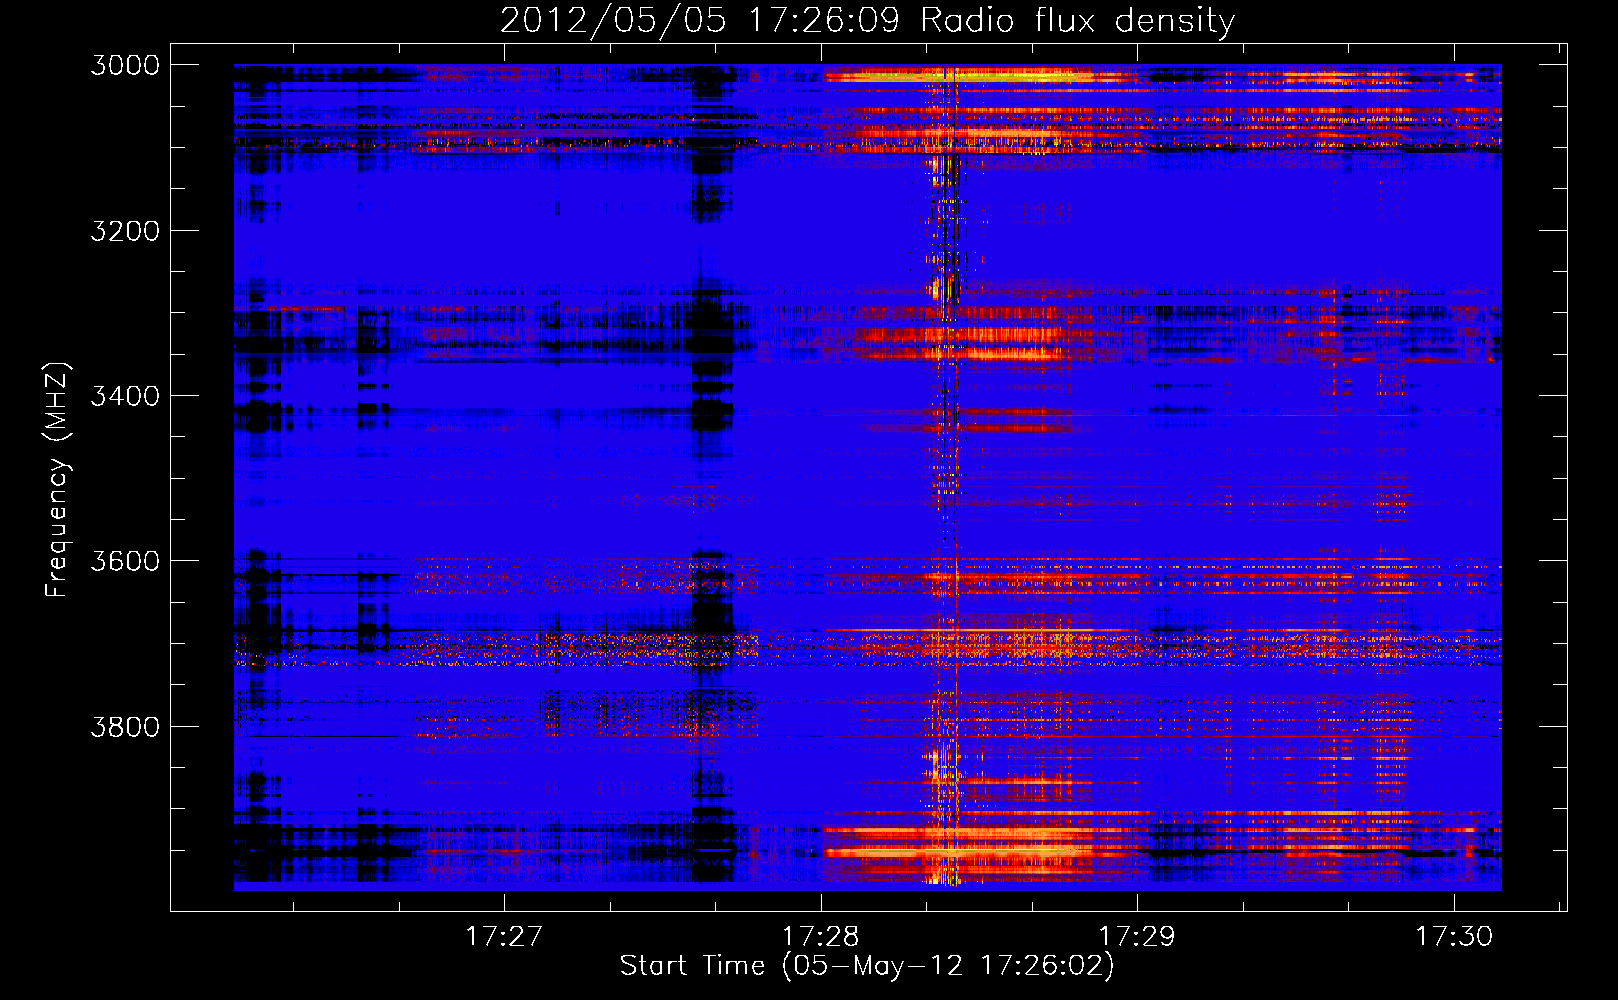This screenshot has height=1000, width=1618.
Task: Click the '17:28' time axis label
Action: [820, 936]
